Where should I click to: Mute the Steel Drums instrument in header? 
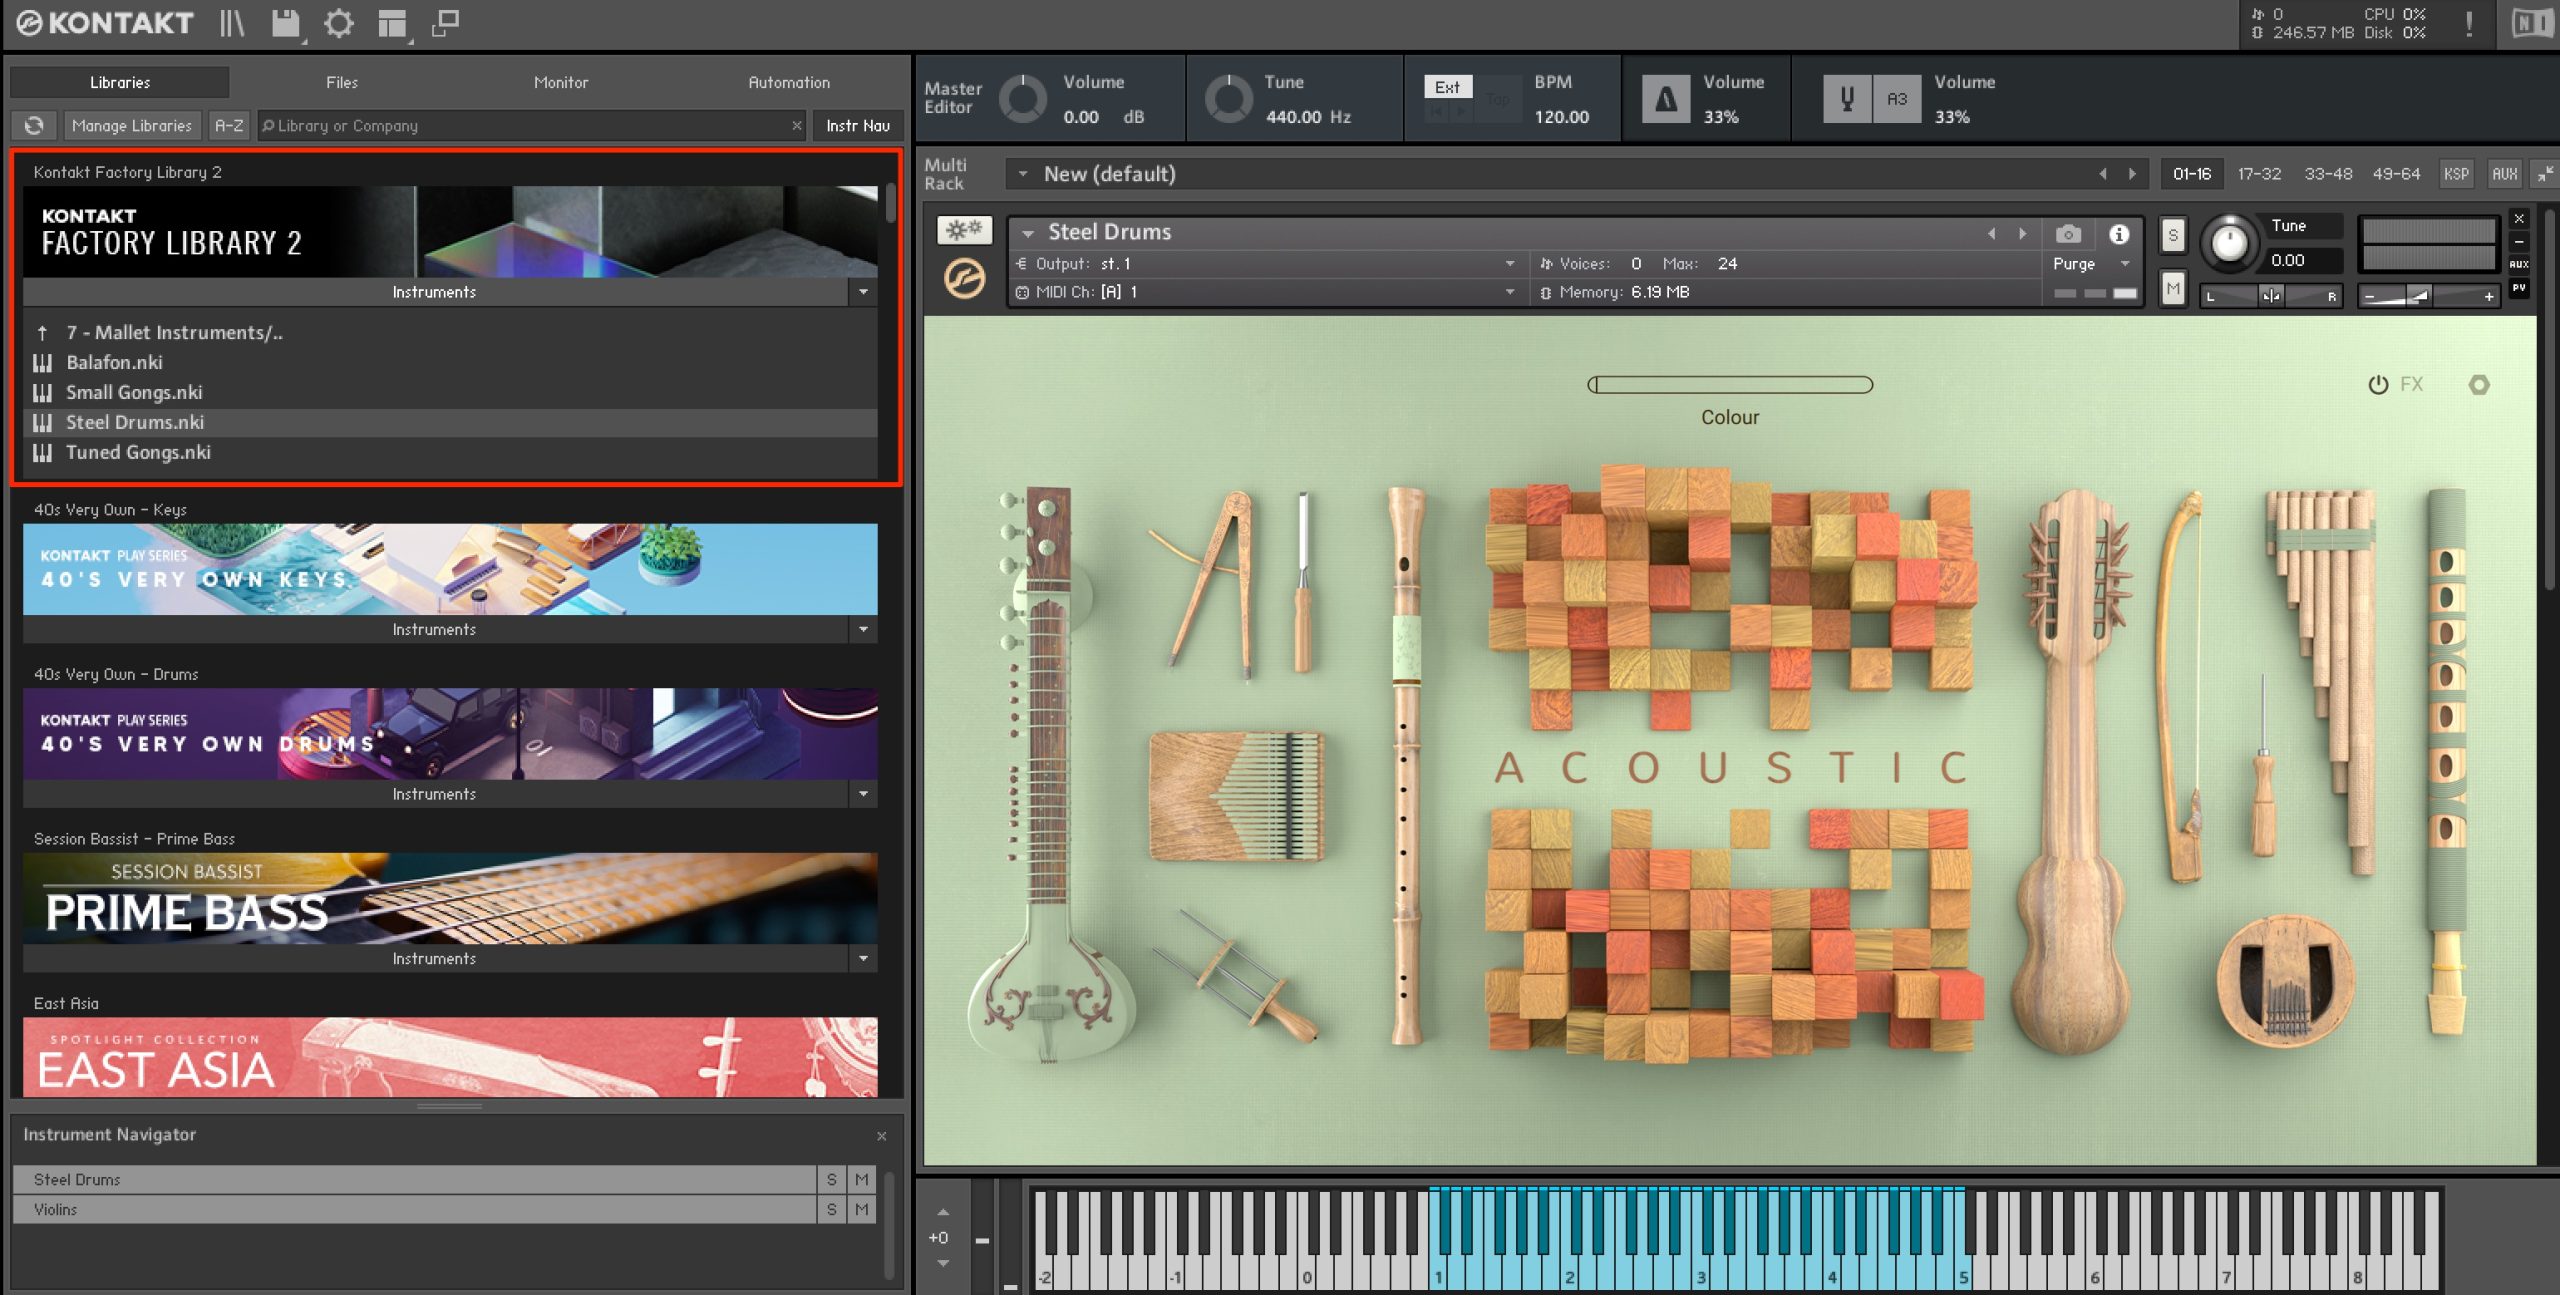click(2172, 289)
